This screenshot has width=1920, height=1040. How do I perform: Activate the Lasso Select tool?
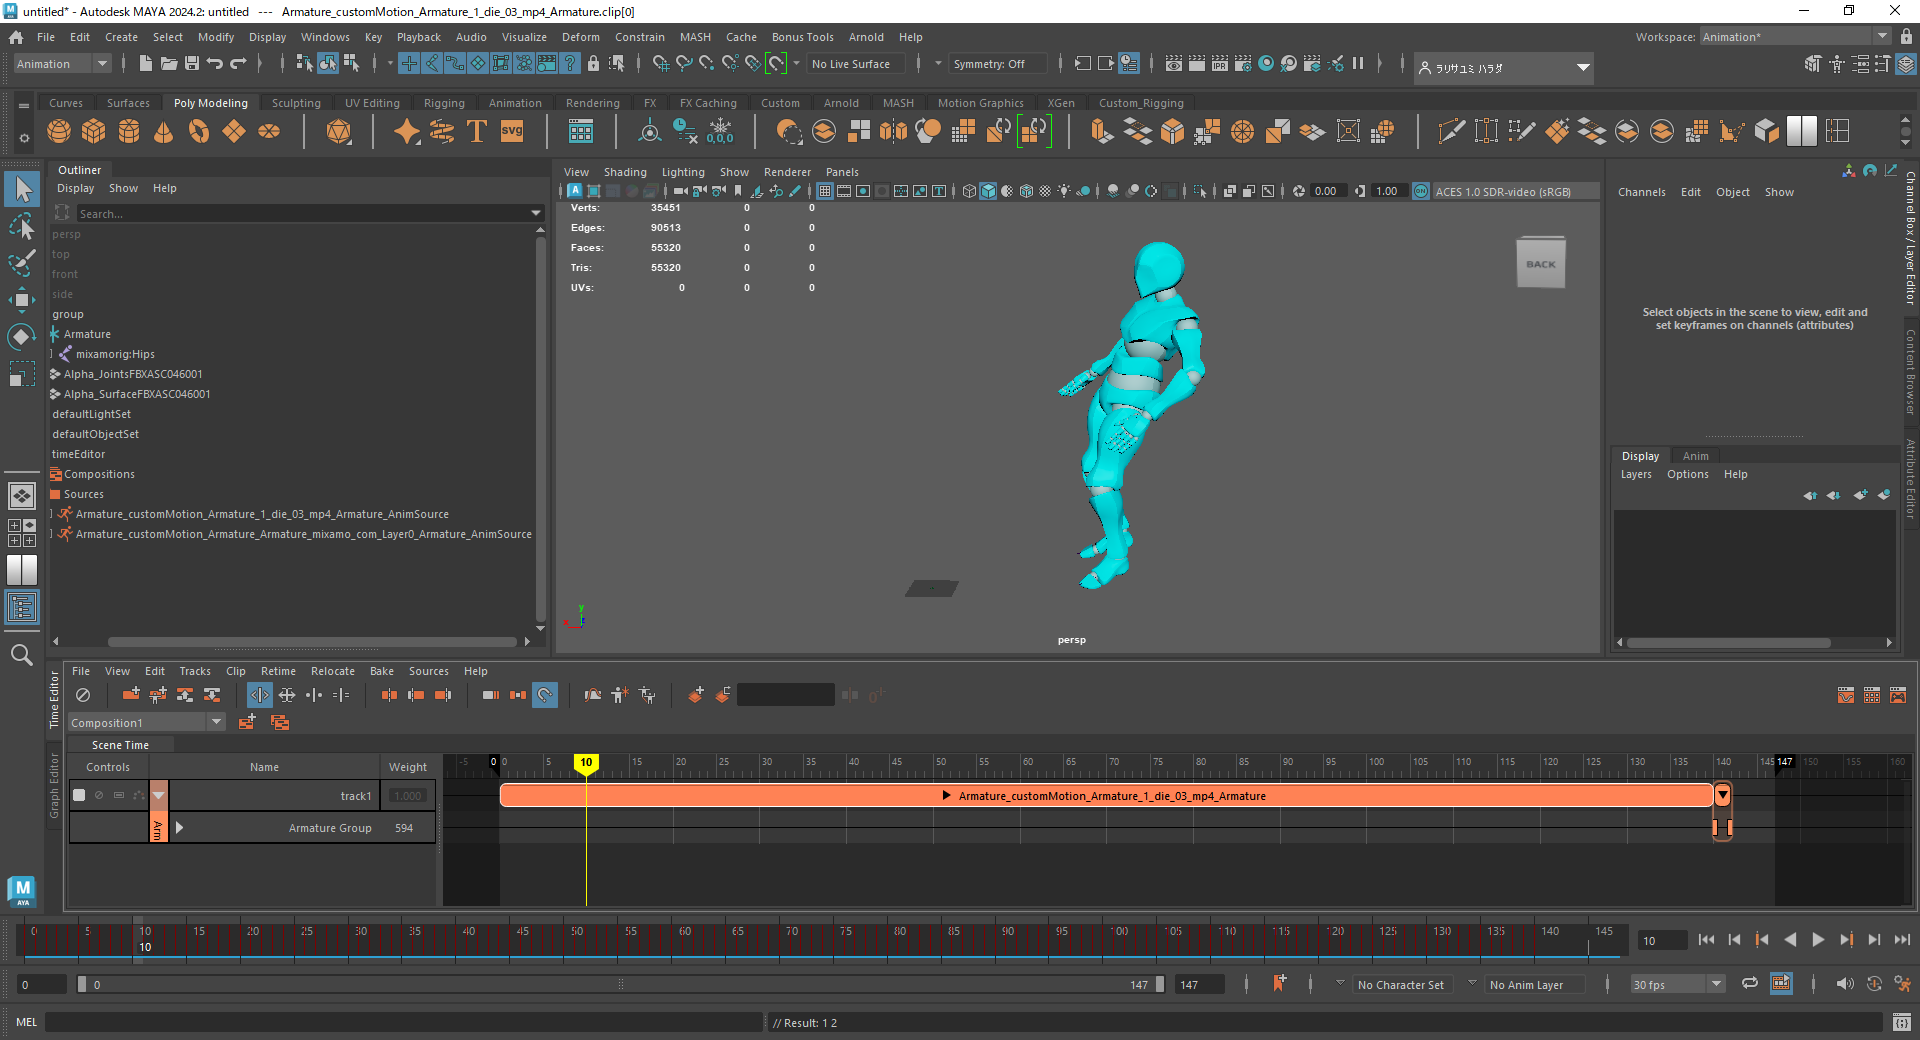click(x=22, y=227)
